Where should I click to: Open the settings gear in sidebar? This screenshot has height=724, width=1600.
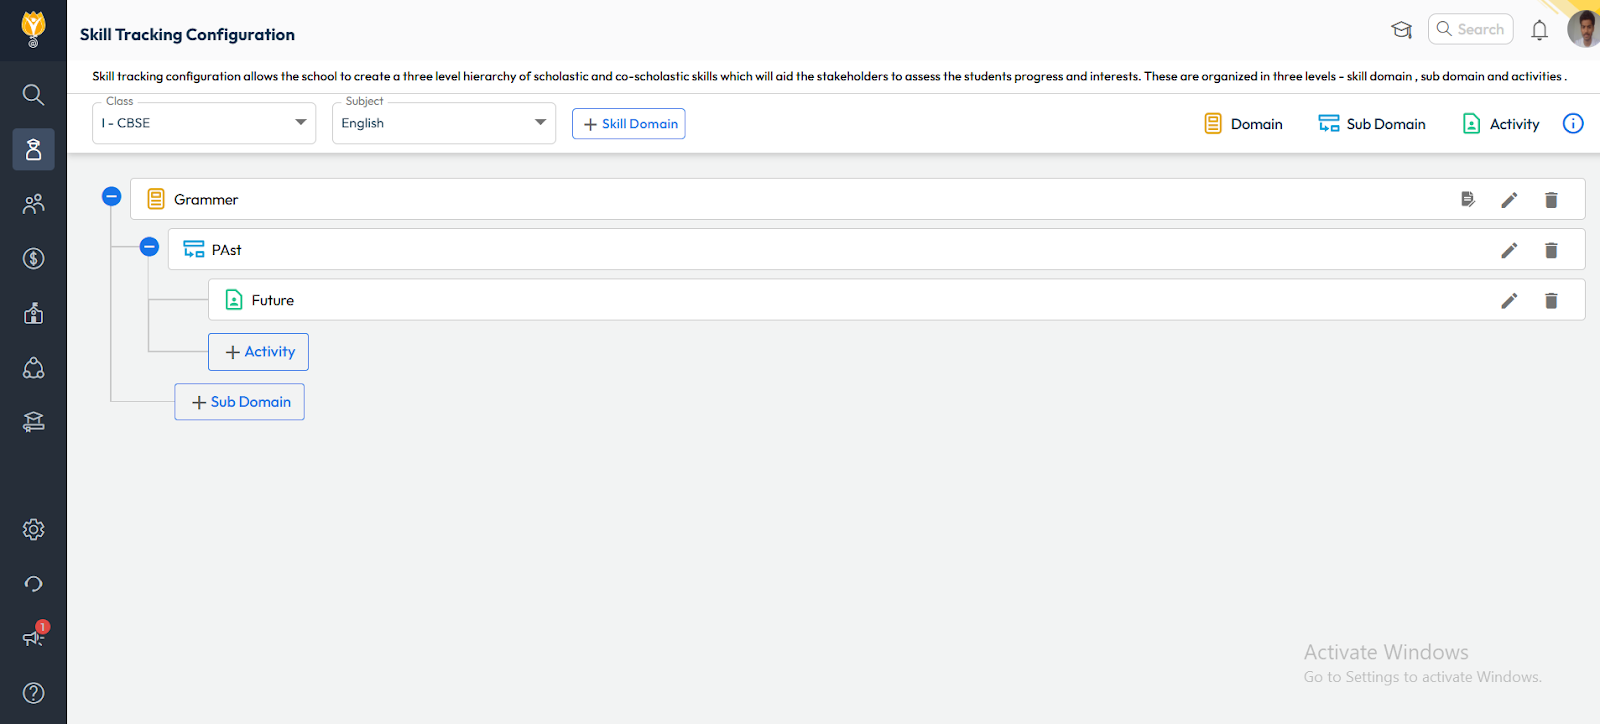33,529
